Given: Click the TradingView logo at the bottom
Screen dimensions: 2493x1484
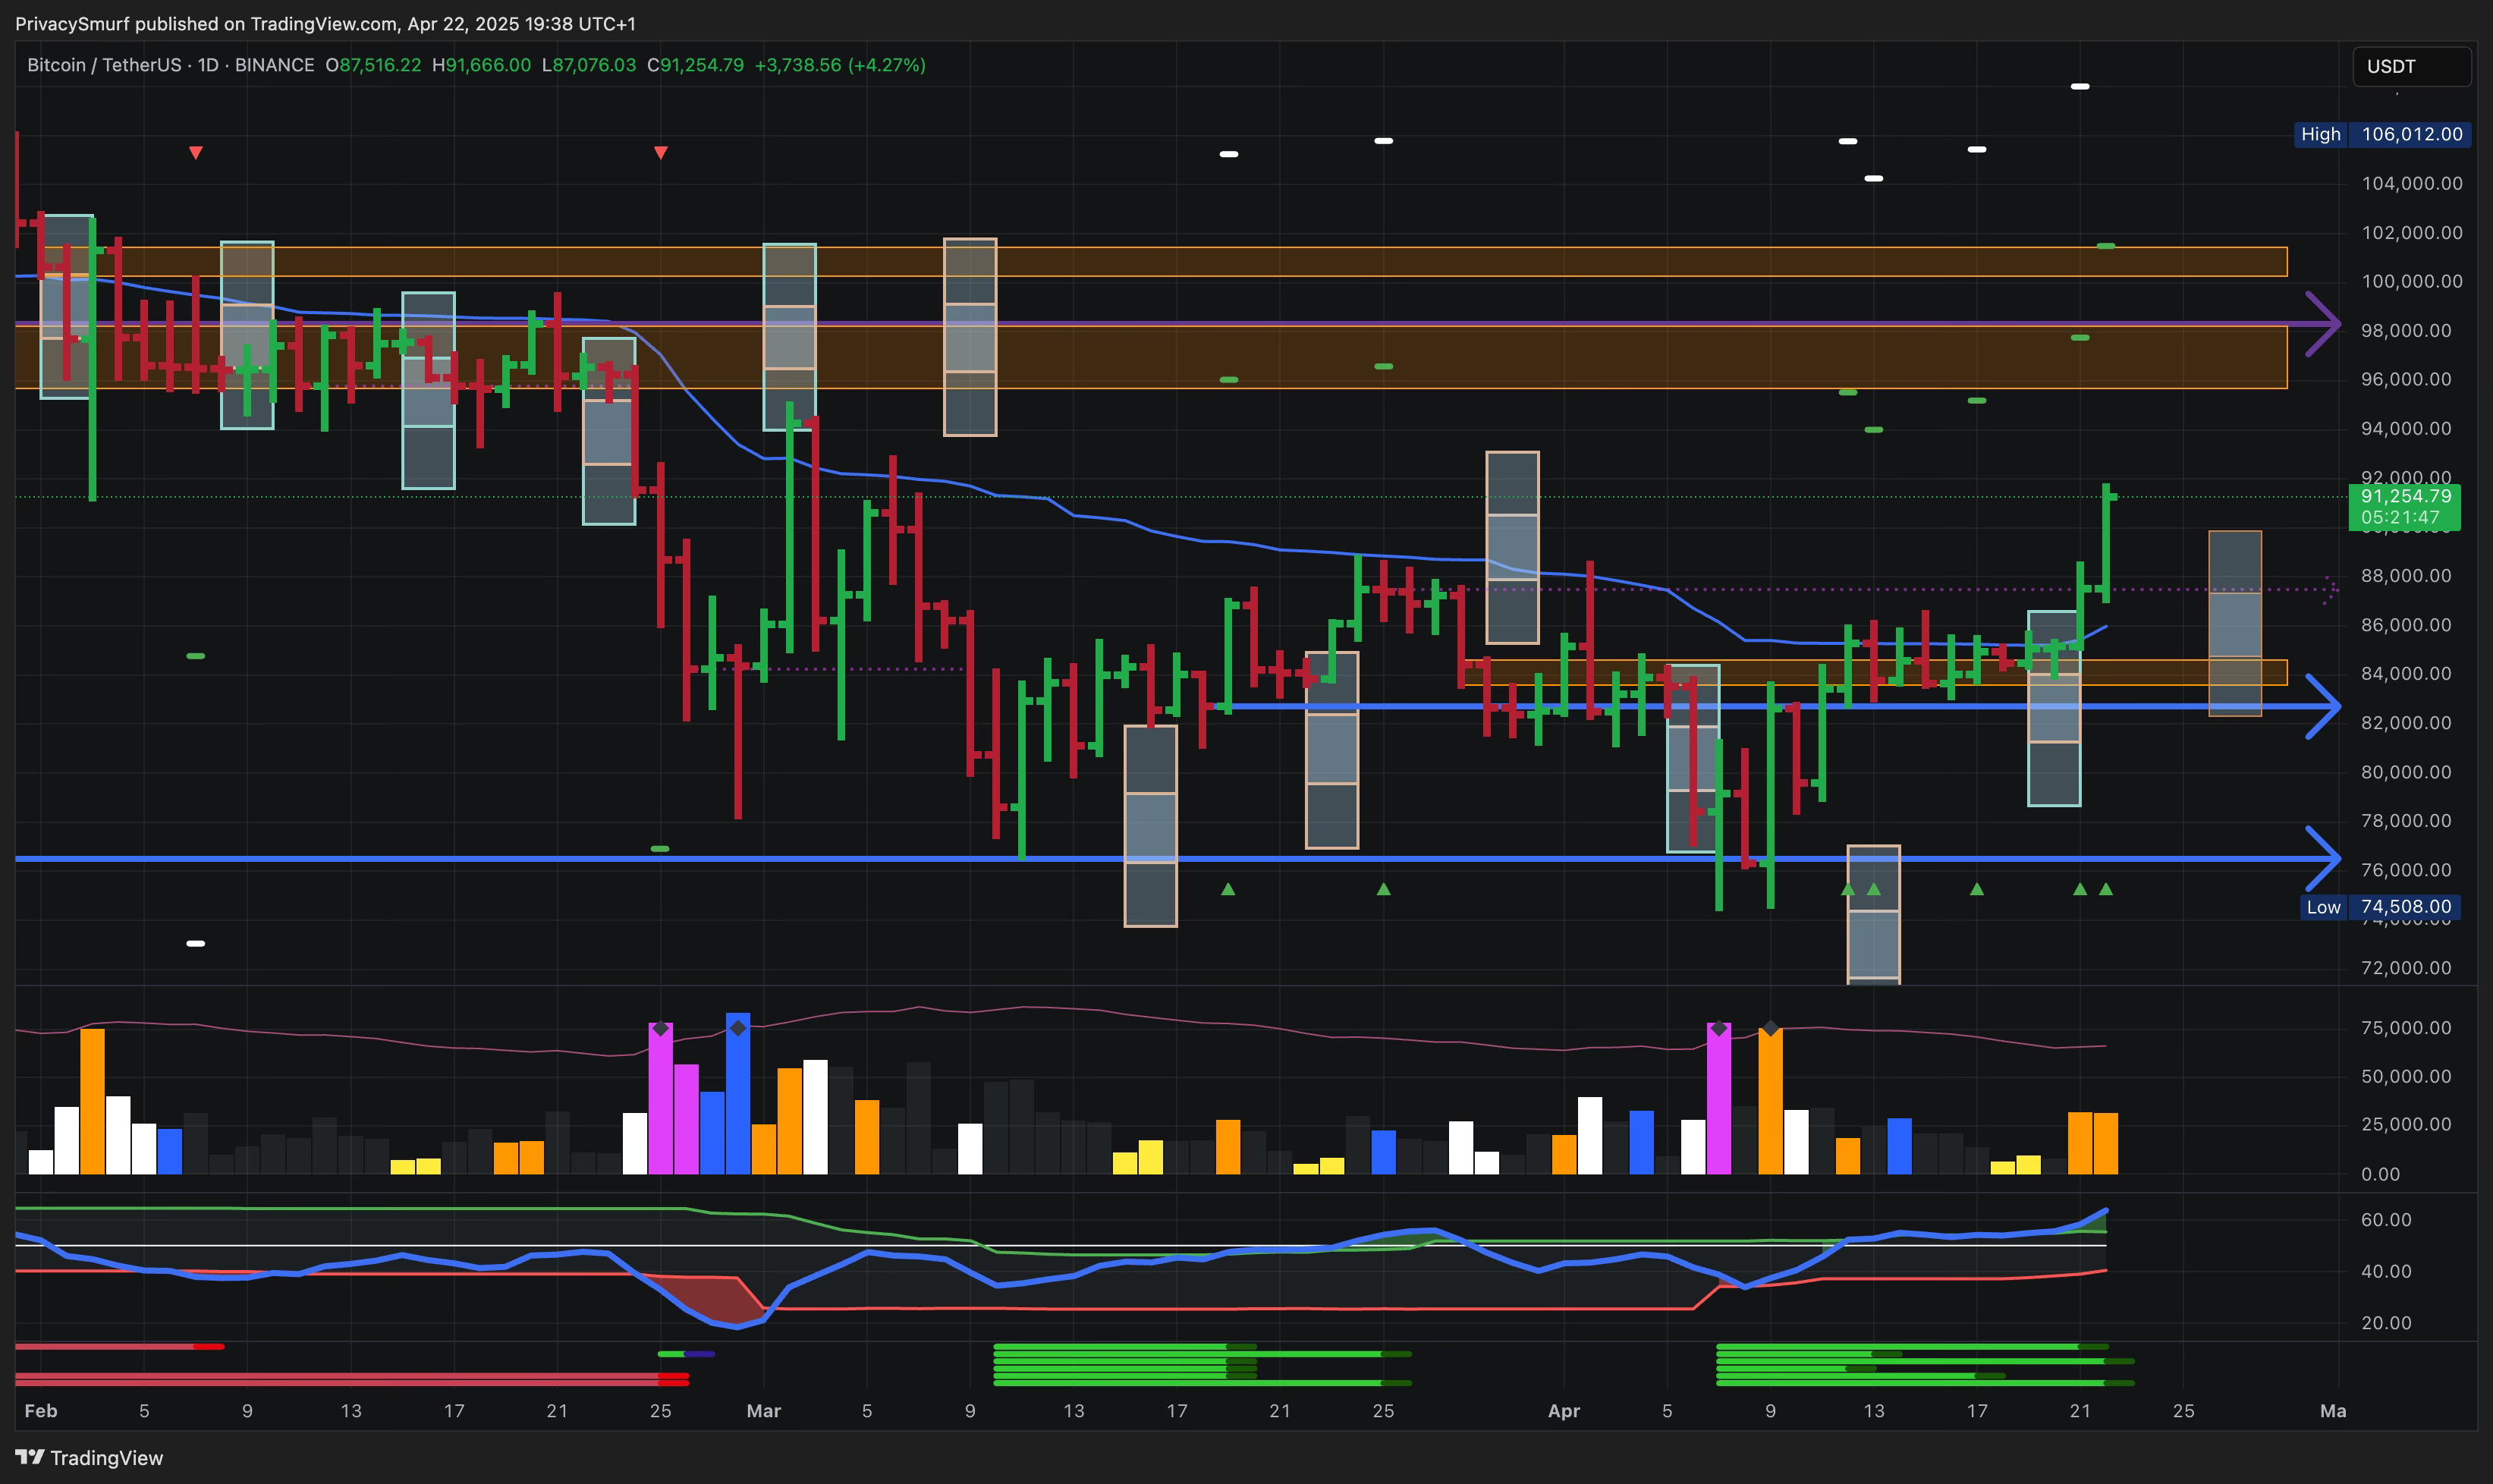Looking at the screenshot, I should 89,1457.
